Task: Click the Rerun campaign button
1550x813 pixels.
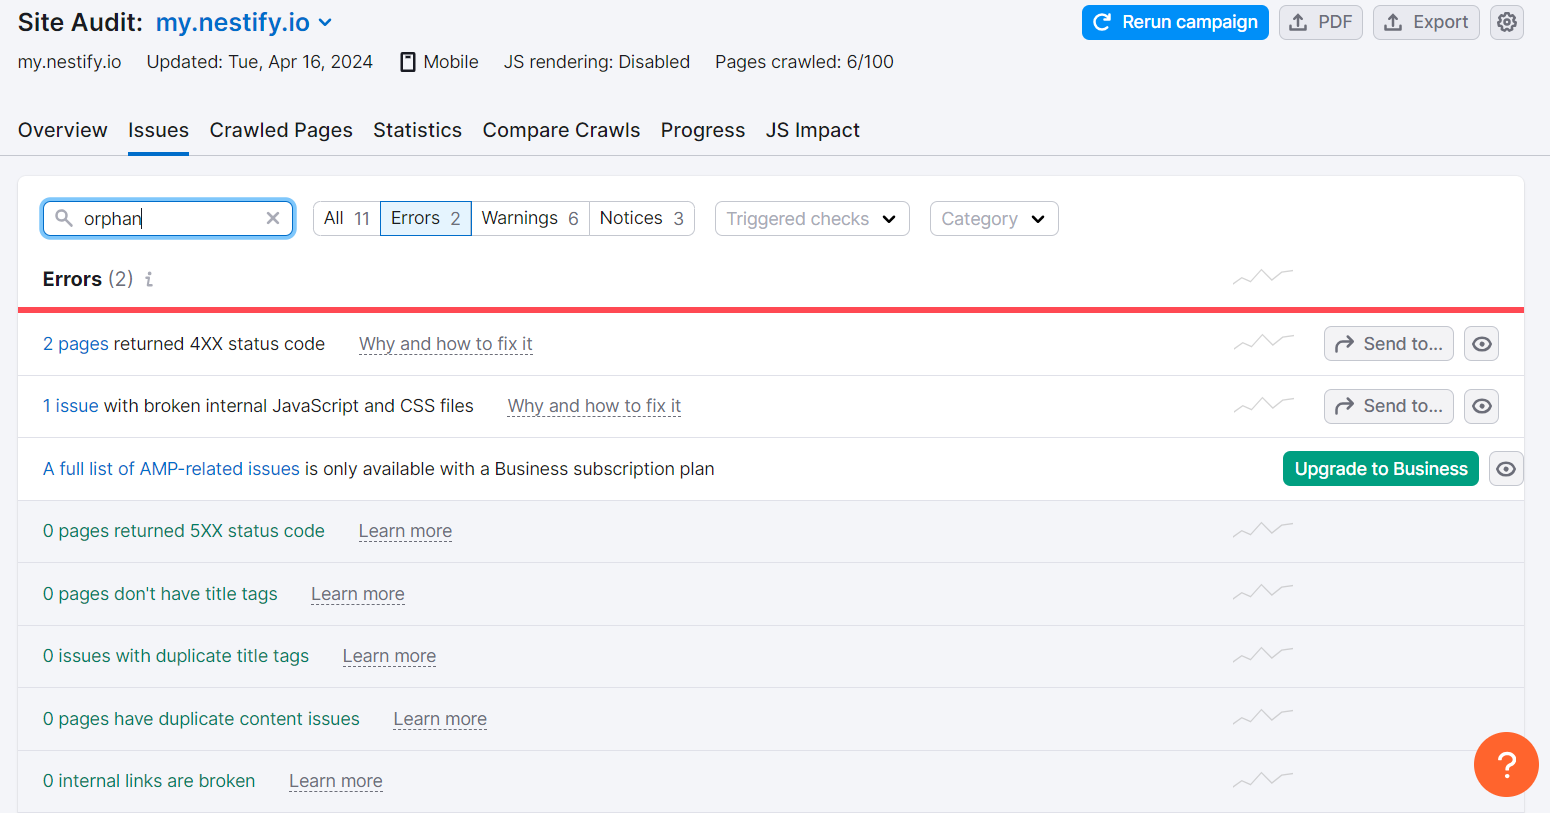Action: coord(1175,22)
